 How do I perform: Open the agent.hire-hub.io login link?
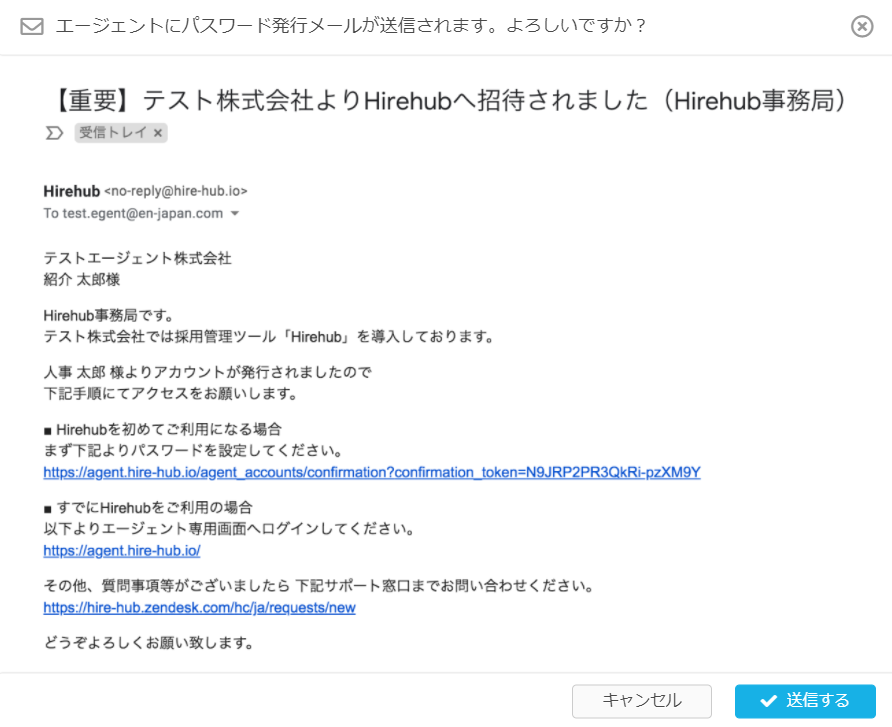pos(122,550)
